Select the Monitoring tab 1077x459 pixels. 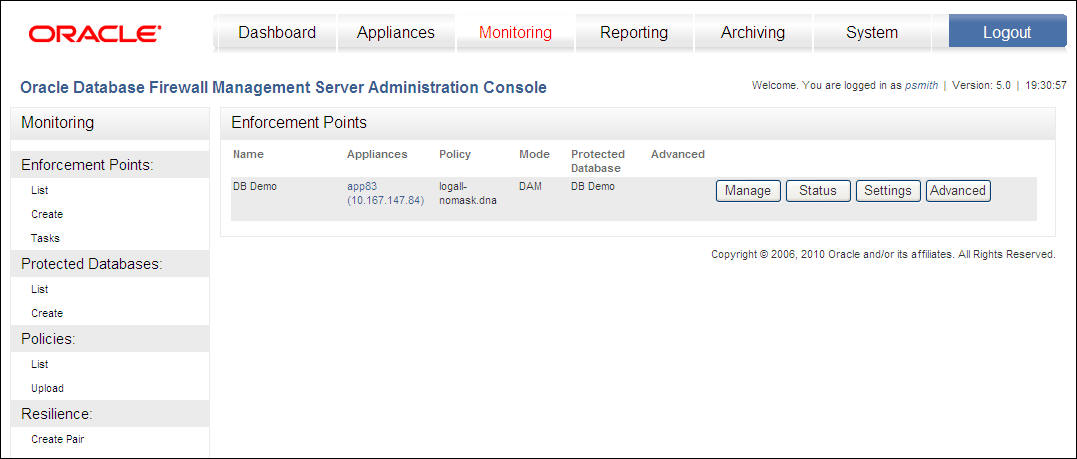pos(515,32)
